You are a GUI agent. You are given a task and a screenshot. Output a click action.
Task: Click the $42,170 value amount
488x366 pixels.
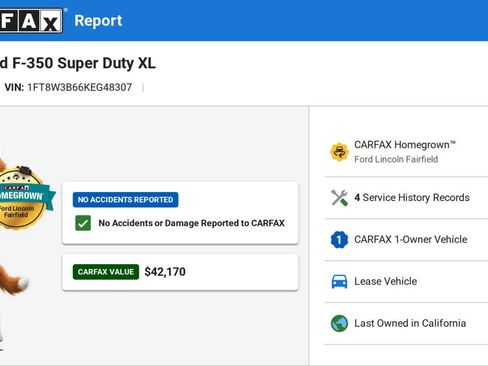165,272
